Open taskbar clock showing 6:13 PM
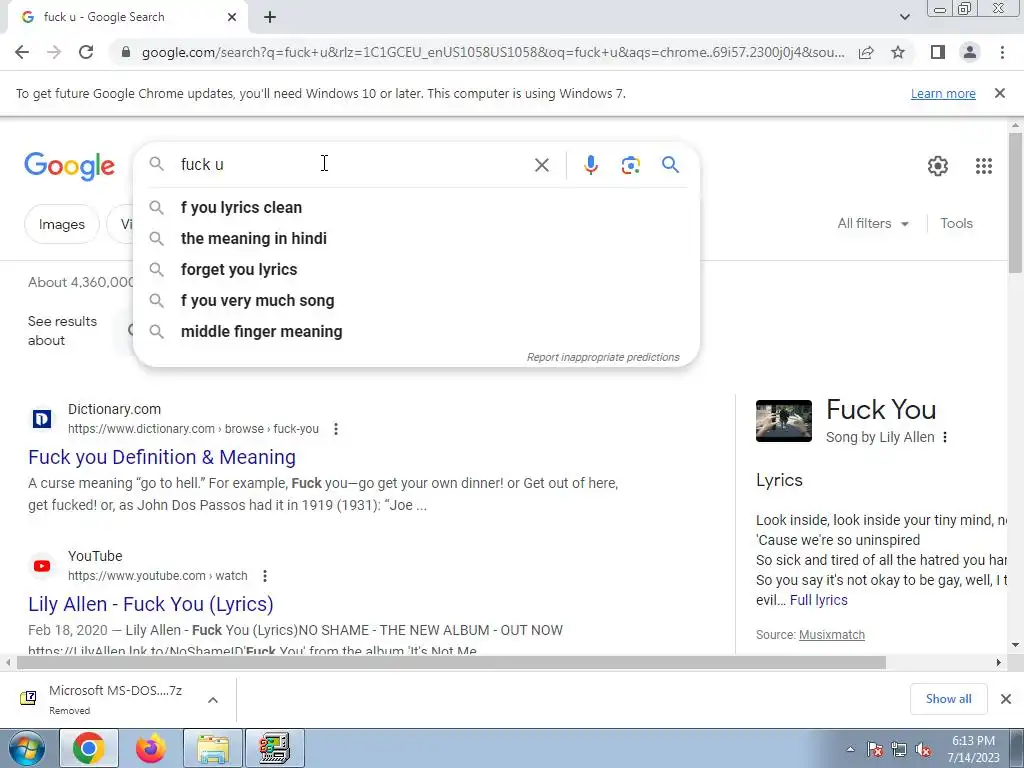 click(x=973, y=749)
